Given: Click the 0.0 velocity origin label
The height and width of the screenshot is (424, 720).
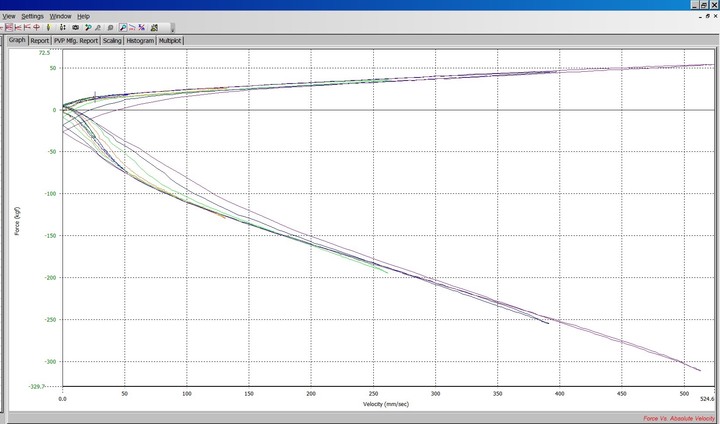Looking at the screenshot, I should pos(62,399).
